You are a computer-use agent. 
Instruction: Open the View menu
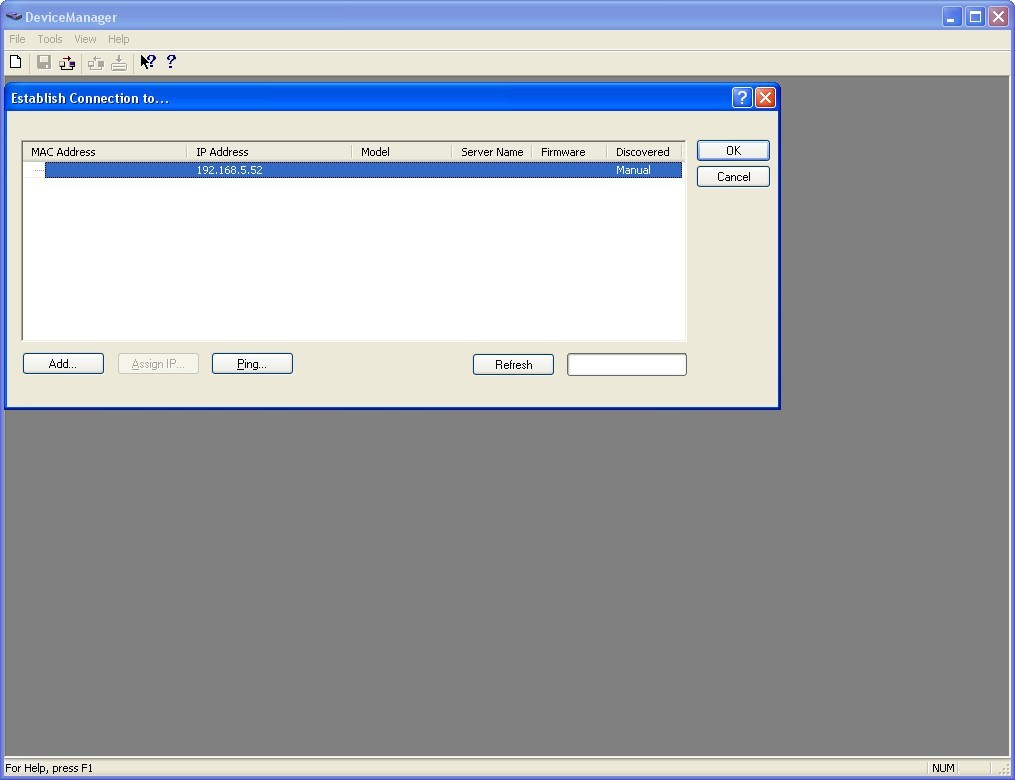[x=85, y=39]
